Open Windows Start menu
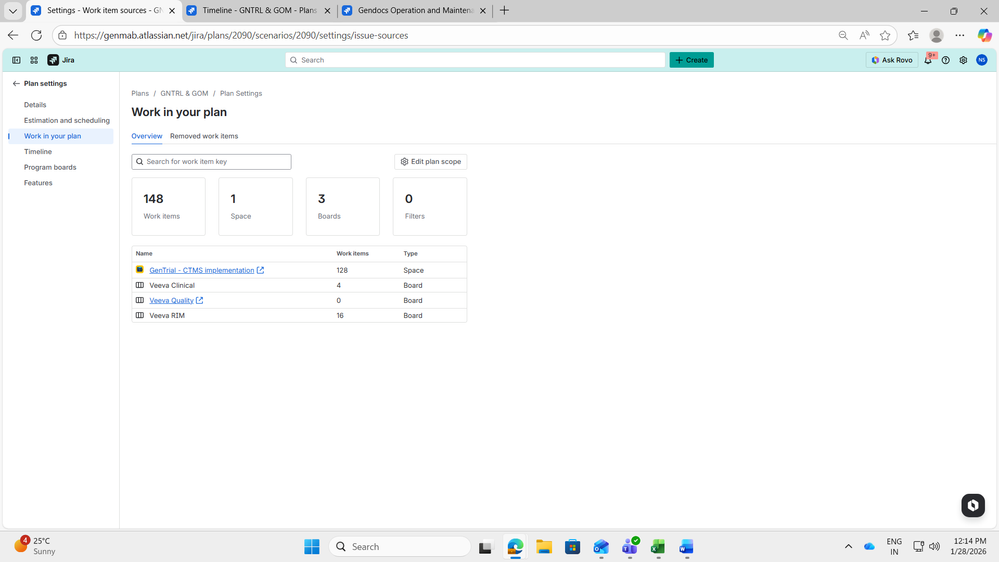999x562 pixels. click(312, 547)
